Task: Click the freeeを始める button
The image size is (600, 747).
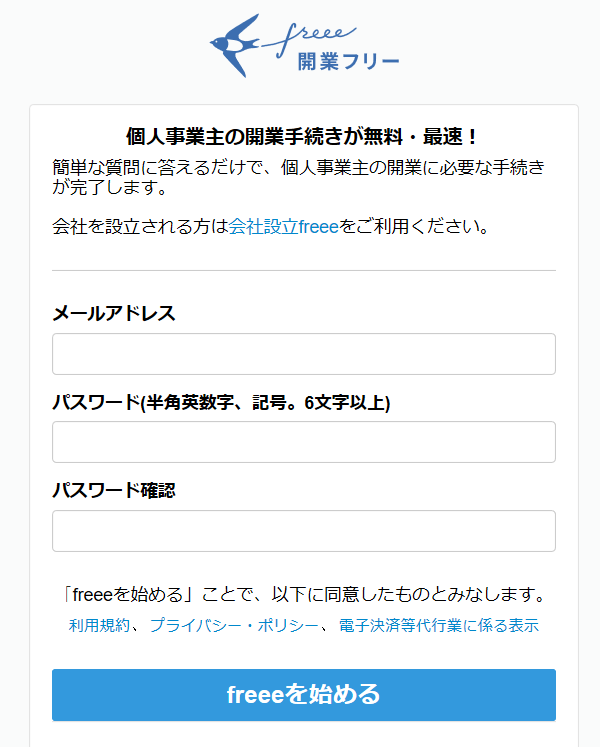Action: [x=304, y=695]
